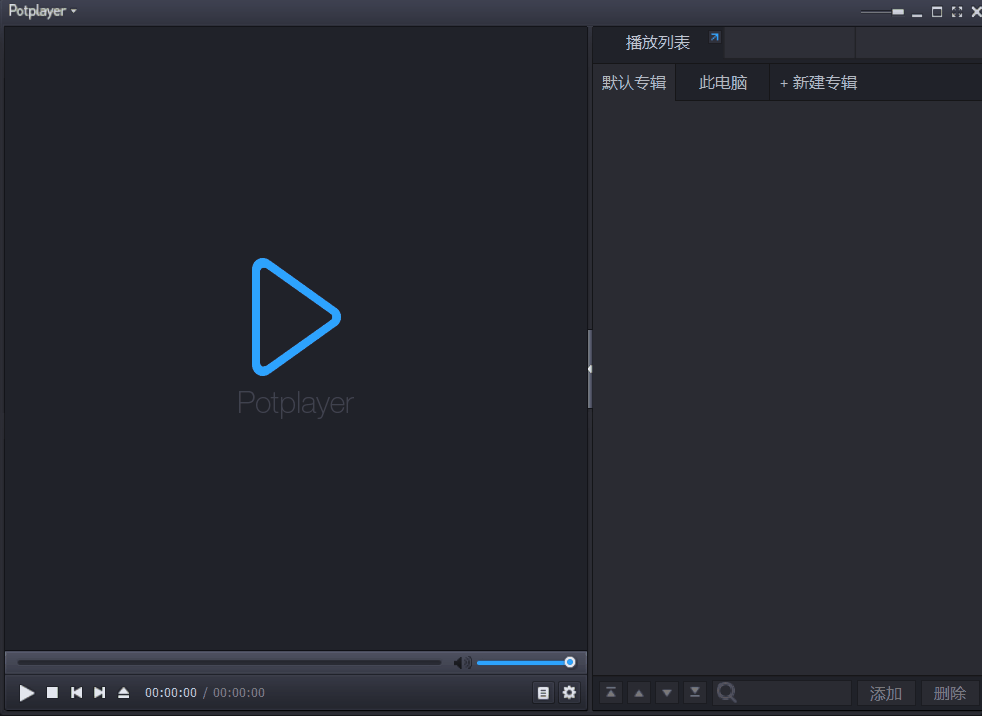Open the control panel gear icon

click(x=569, y=693)
